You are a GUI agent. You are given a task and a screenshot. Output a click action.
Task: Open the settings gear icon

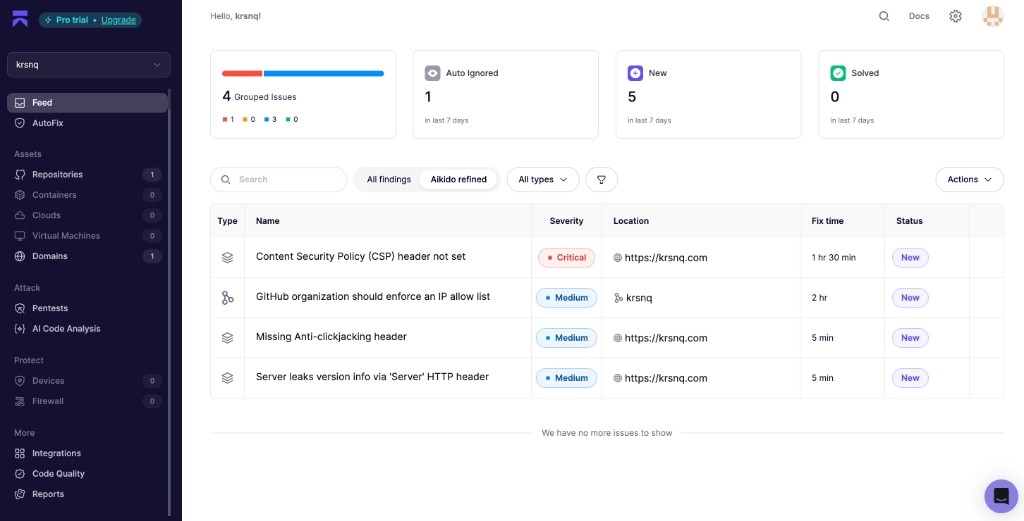point(955,16)
